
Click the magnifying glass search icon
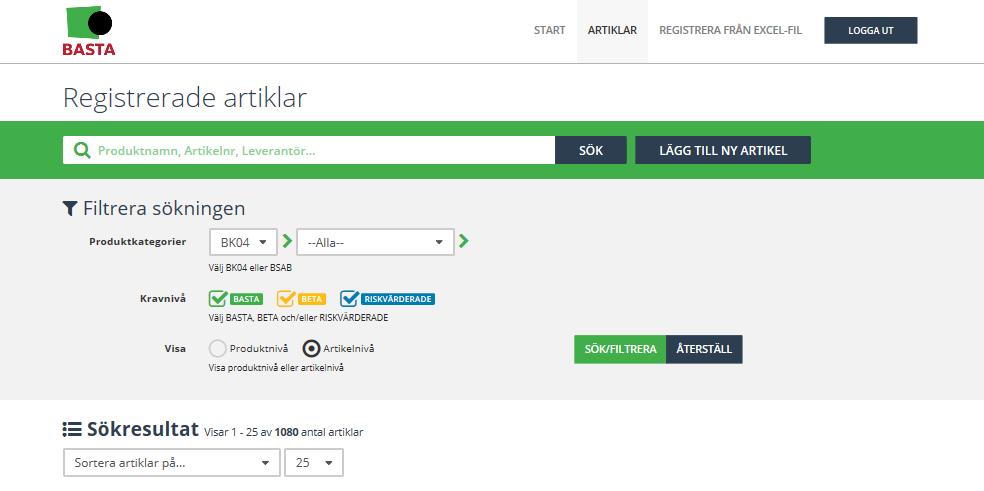(x=82, y=150)
